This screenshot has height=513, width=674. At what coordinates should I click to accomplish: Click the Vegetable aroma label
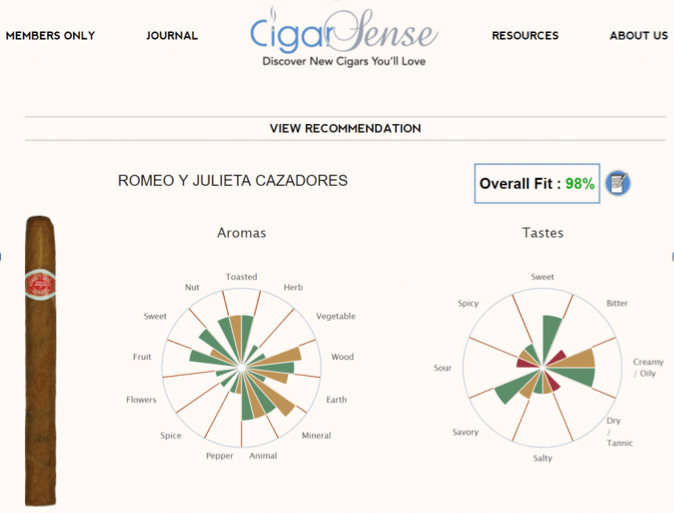coord(336,316)
